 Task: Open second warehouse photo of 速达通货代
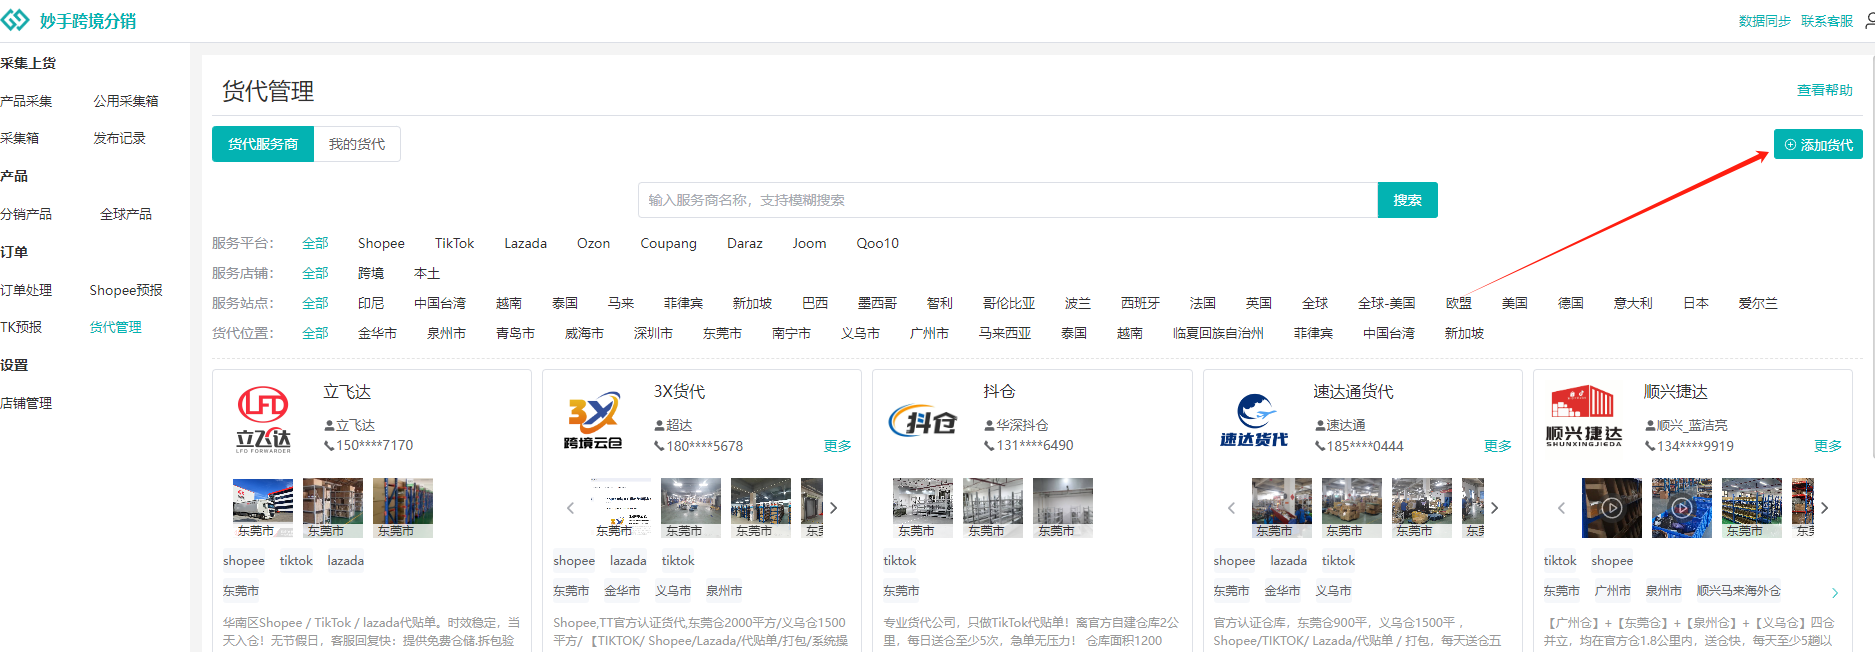(x=1352, y=508)
